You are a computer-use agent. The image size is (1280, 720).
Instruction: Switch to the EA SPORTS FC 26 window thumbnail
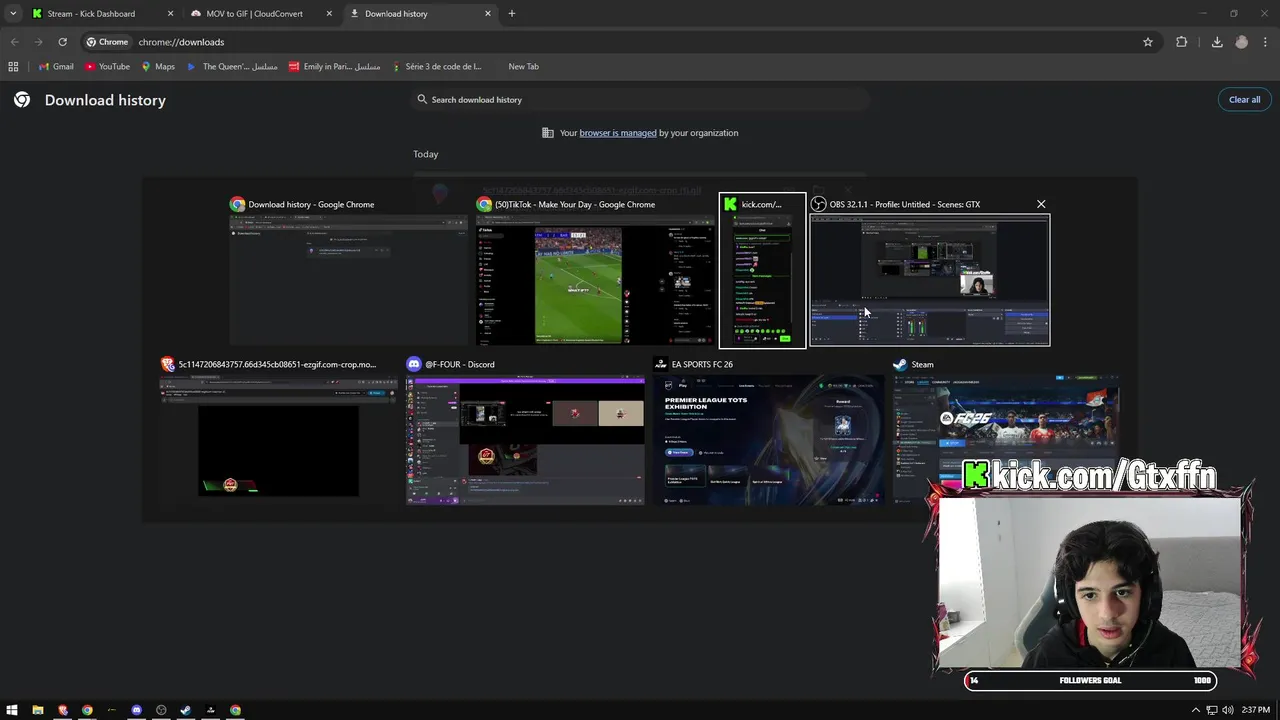770,430
